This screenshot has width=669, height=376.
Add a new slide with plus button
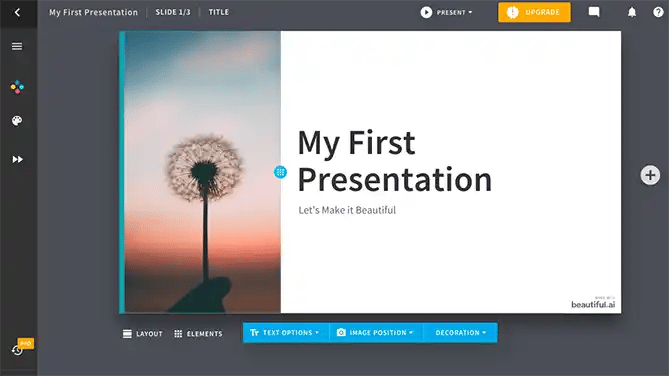coord(650,175)
